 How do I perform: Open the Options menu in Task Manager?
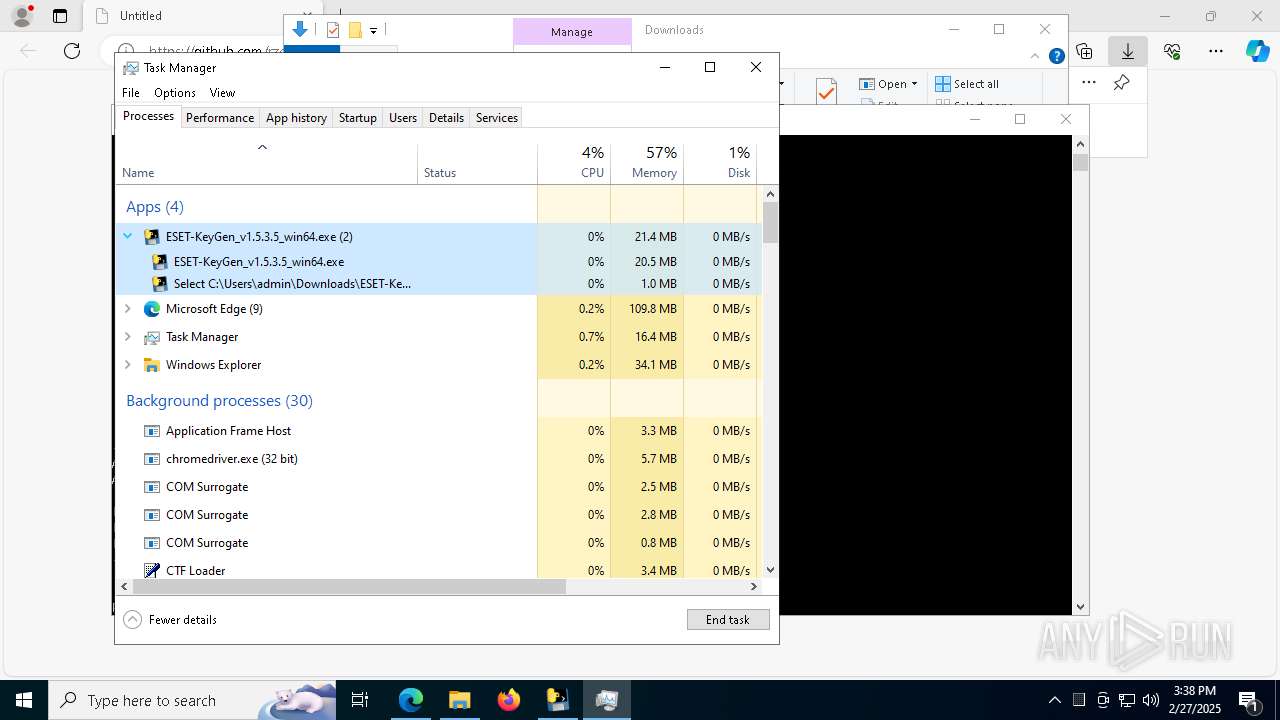pyautogui.click(x=175, y=92)
